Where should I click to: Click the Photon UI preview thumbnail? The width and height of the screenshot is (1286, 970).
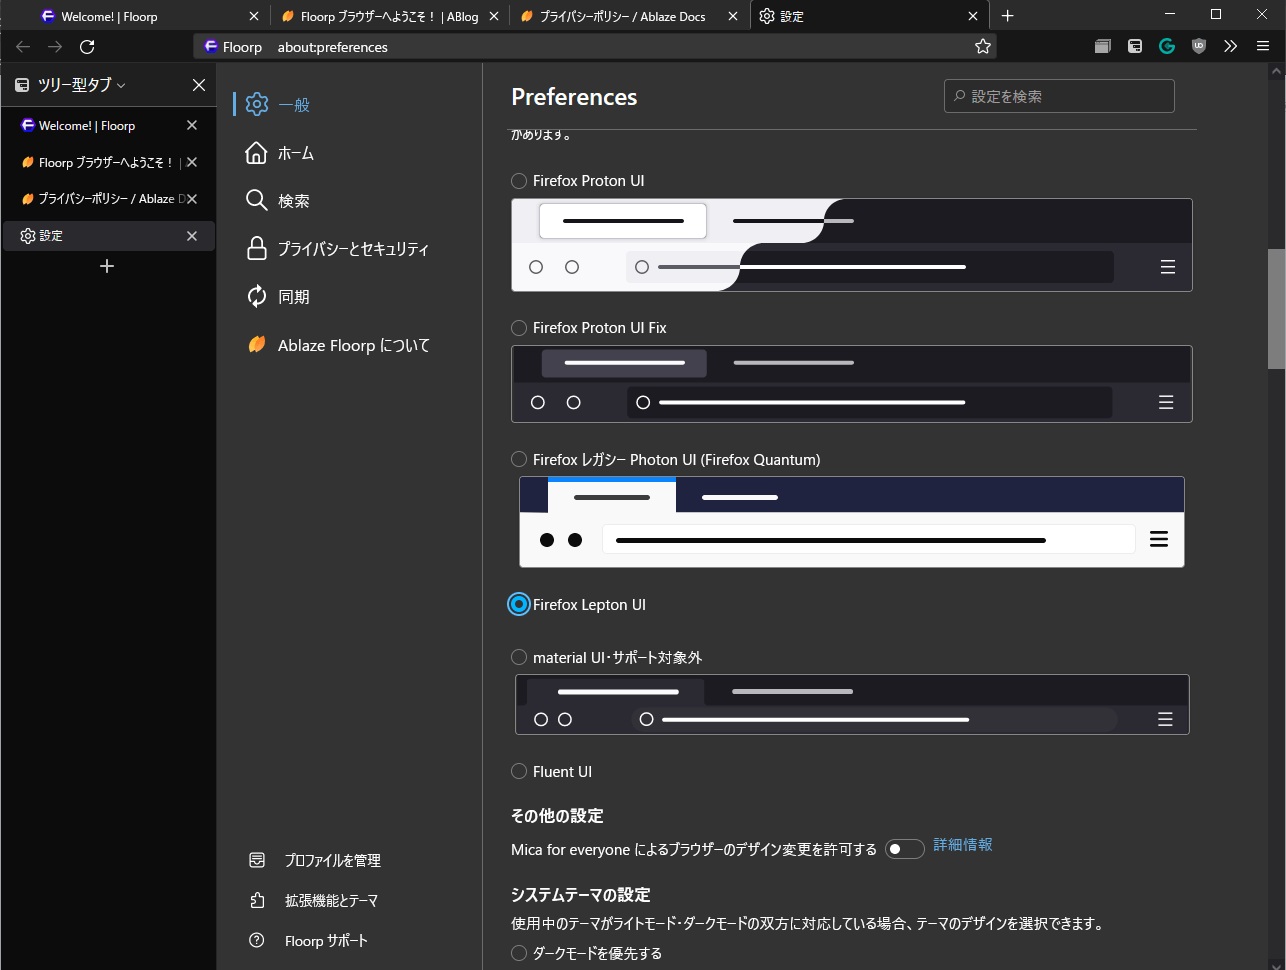(852, 522)
